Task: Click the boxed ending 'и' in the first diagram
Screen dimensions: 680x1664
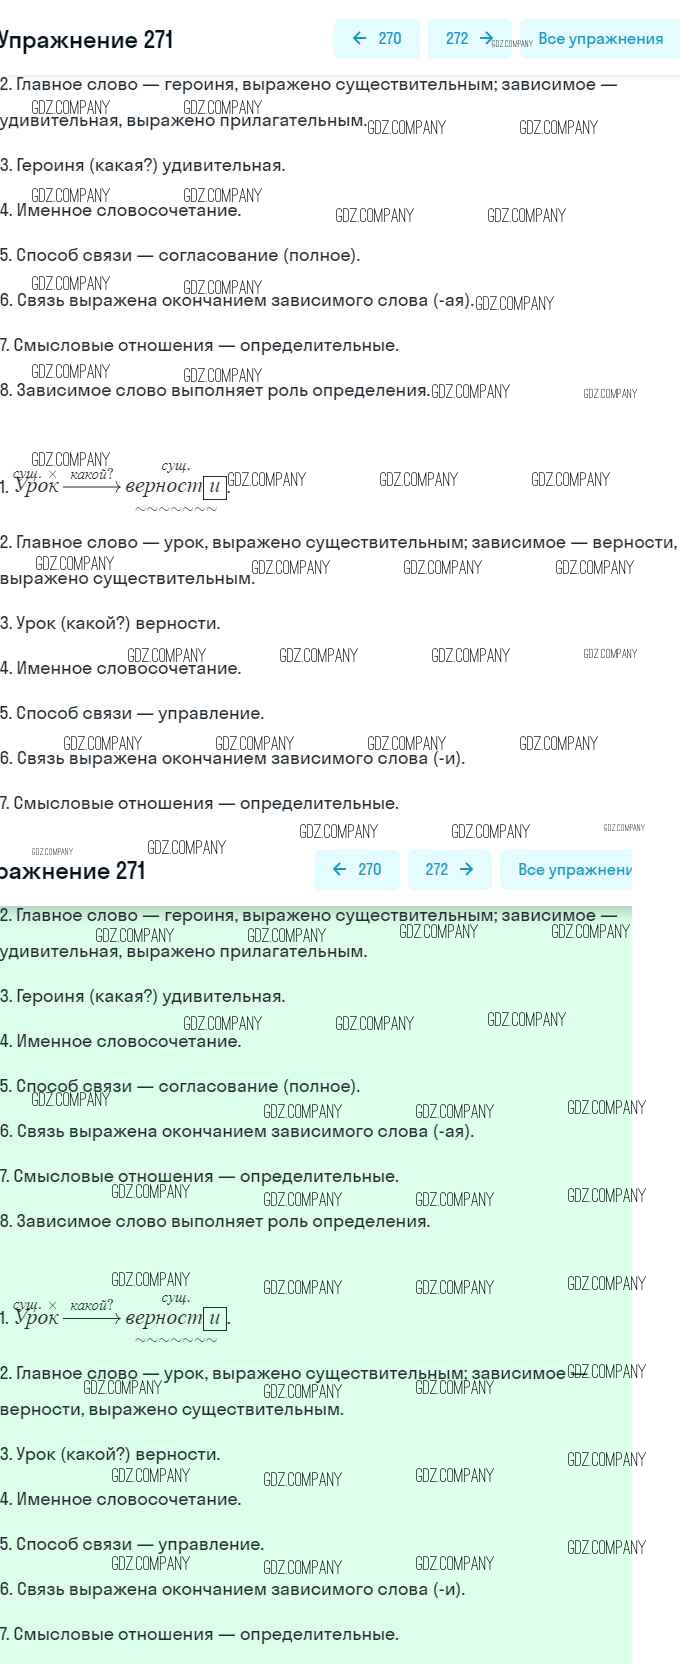Action: (x=214, y=487)
